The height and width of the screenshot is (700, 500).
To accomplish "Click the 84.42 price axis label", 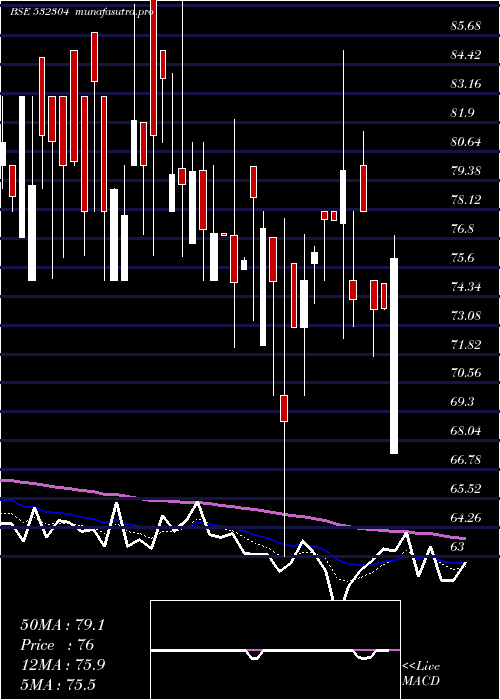I will tap(466, 54).
